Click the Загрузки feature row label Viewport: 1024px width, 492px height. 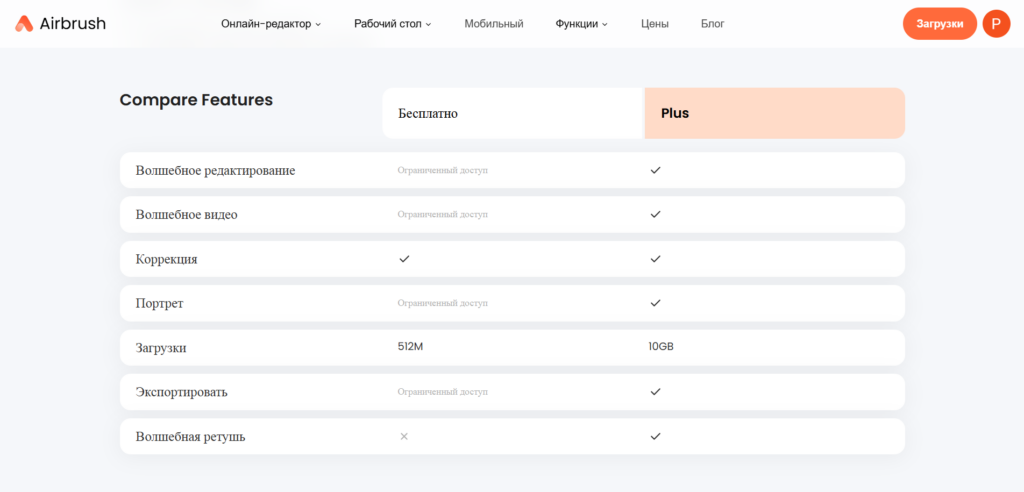pyautogui.click(x=161, y=348)
